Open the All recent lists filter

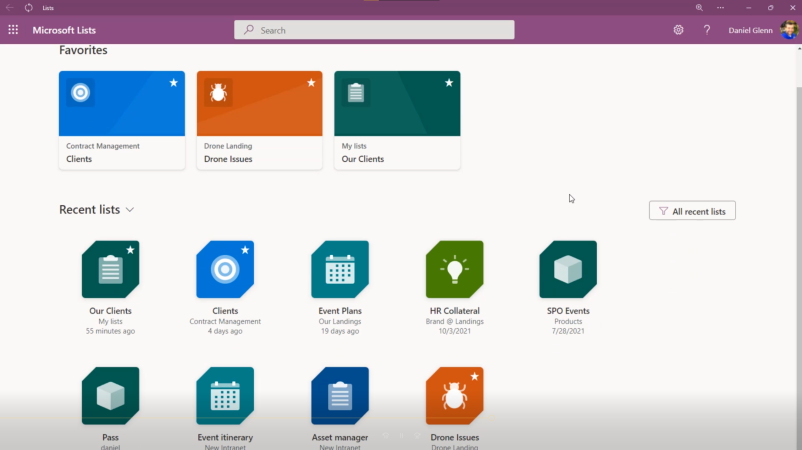pyautogui.click(x=692, y=211)
